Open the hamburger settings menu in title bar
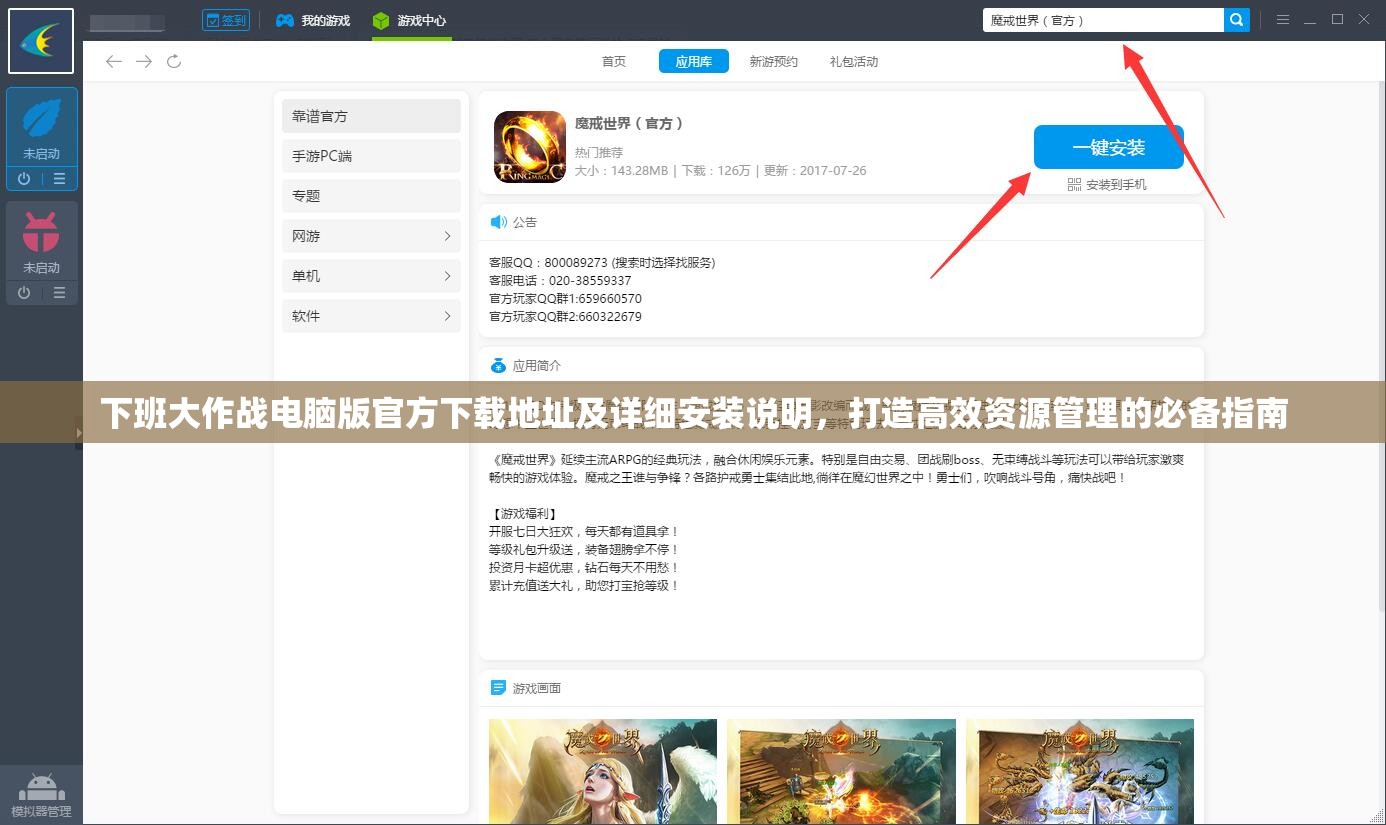This screenshot has width=1386, height=825. [x=1283, y=20]
